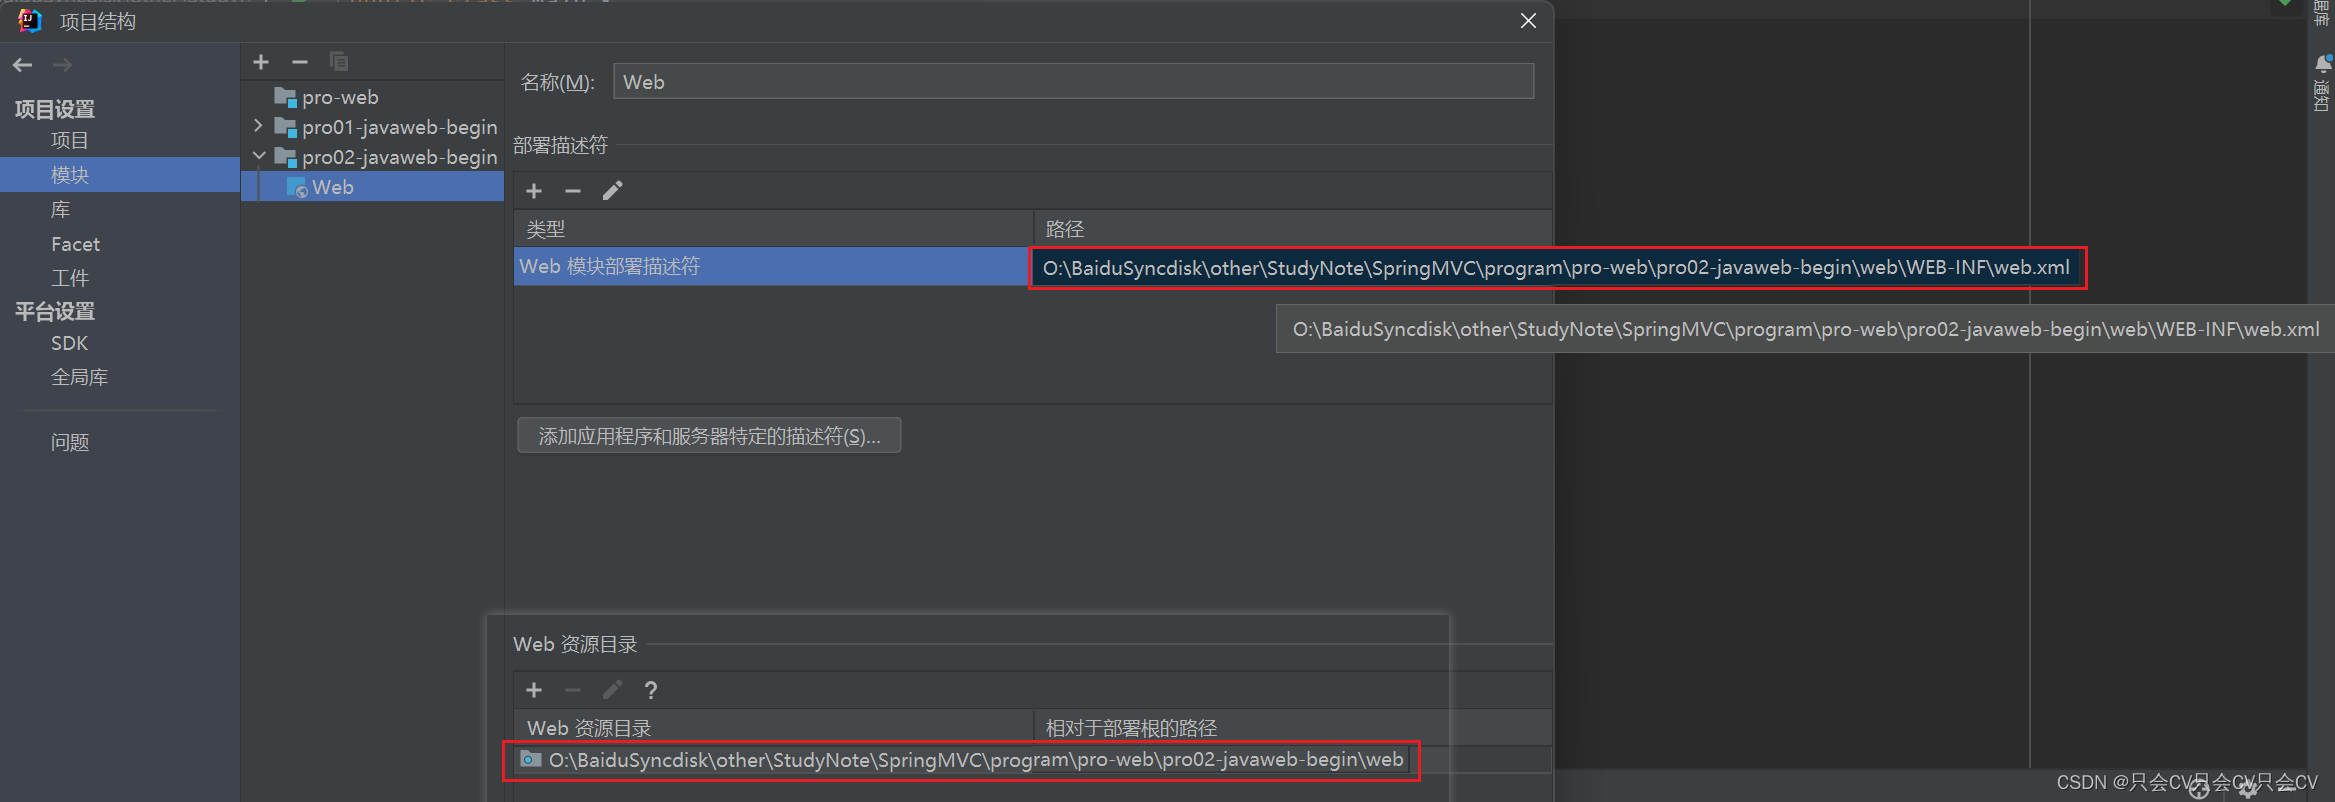2335x802 pixels.
Task: Select the Web 模块部署描述符 row
Action: point(772,266)
